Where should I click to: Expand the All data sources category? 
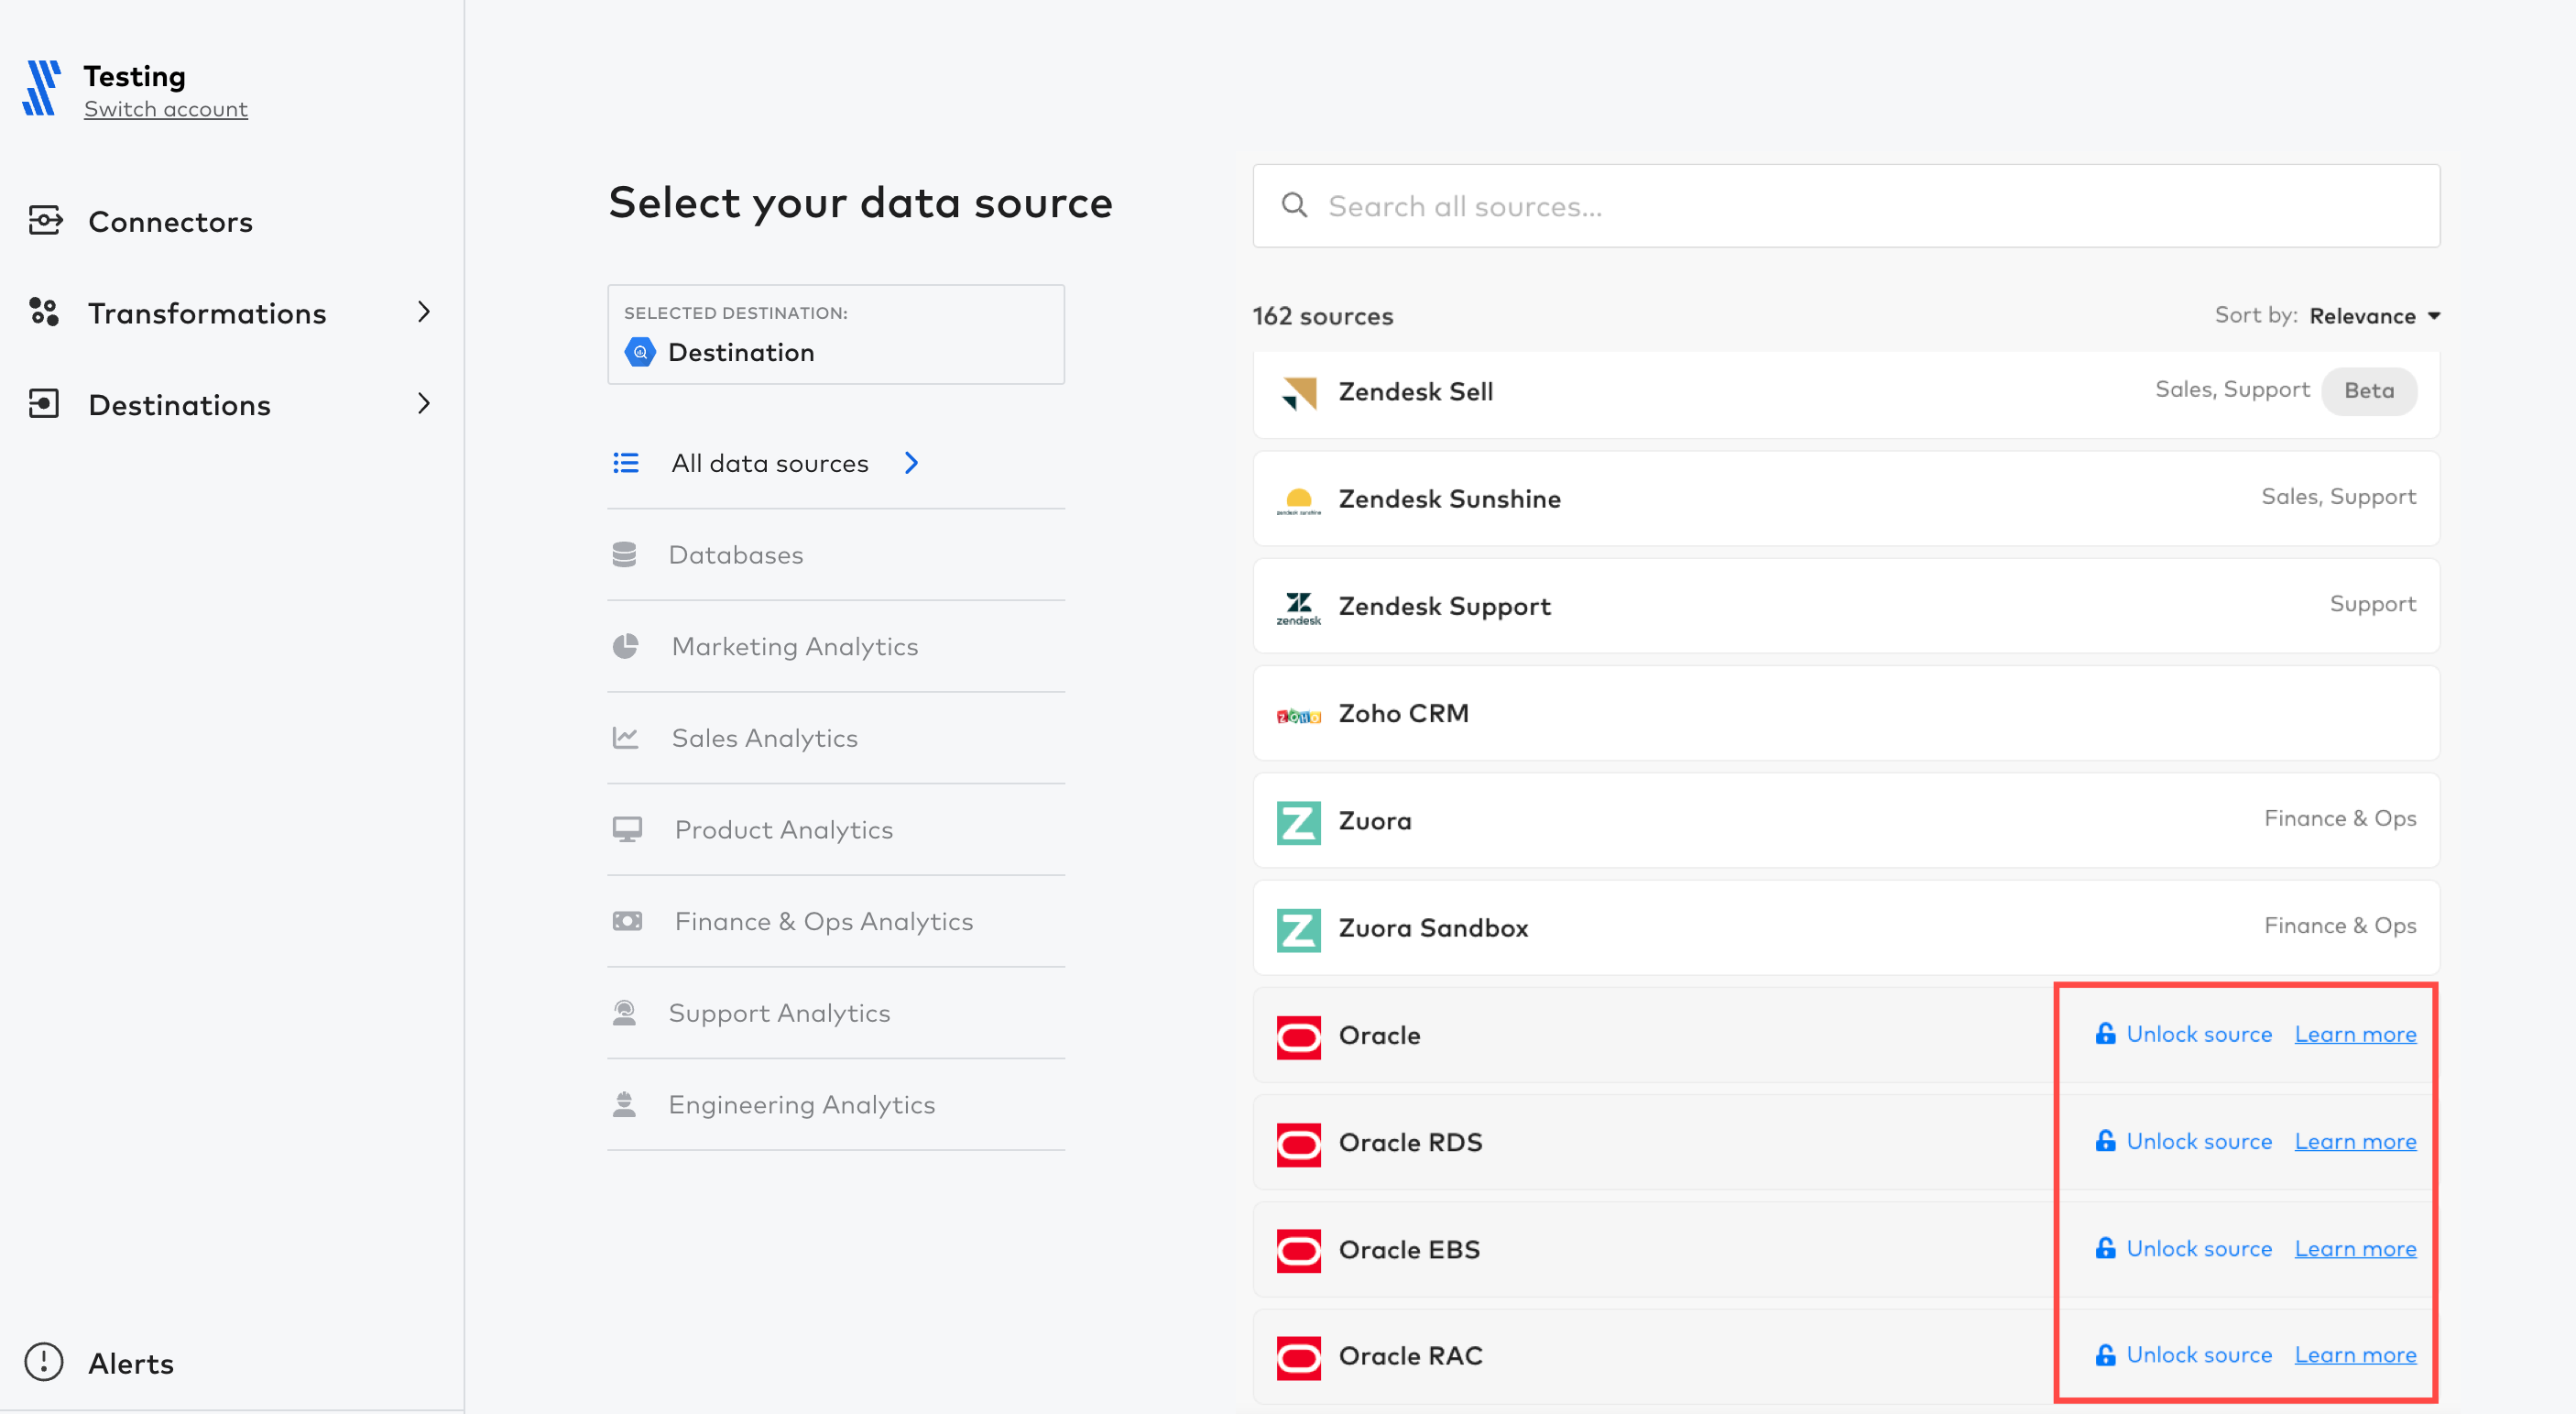pos(912,462)
